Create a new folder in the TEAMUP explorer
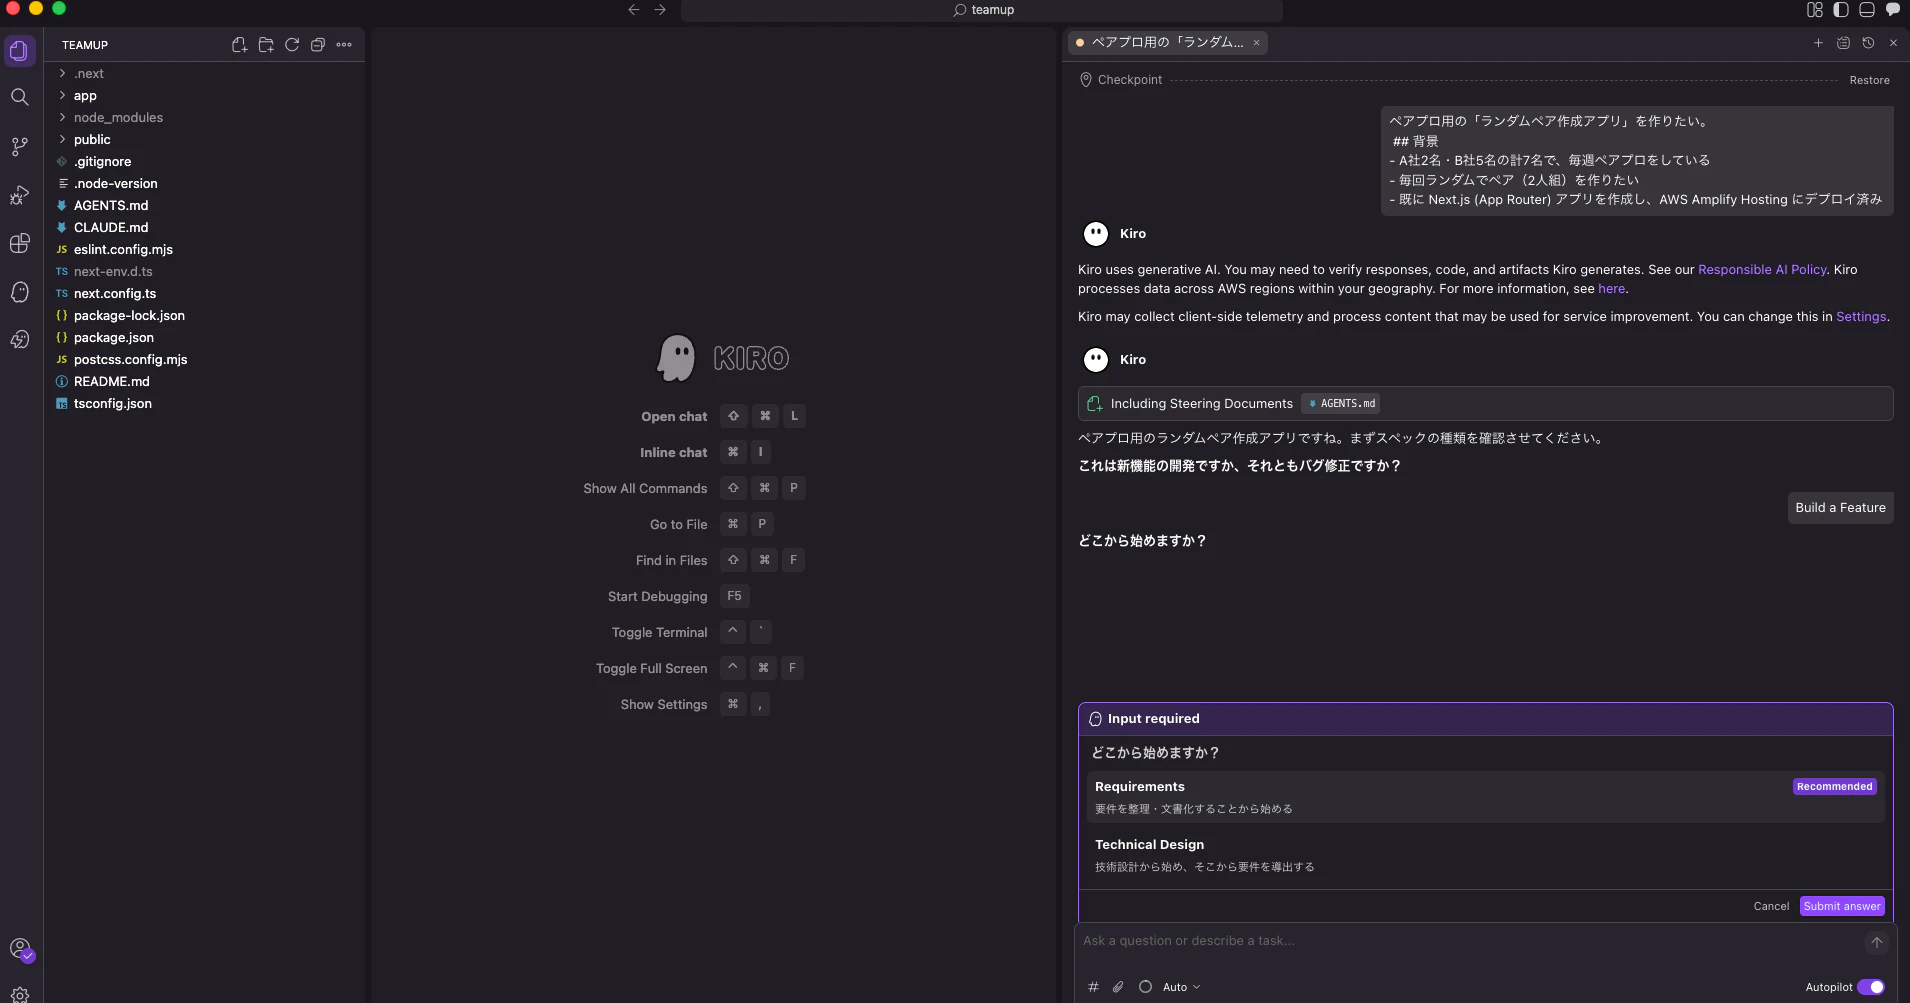This screenshot has width=1910, height=1003. (x=266, y=45)
